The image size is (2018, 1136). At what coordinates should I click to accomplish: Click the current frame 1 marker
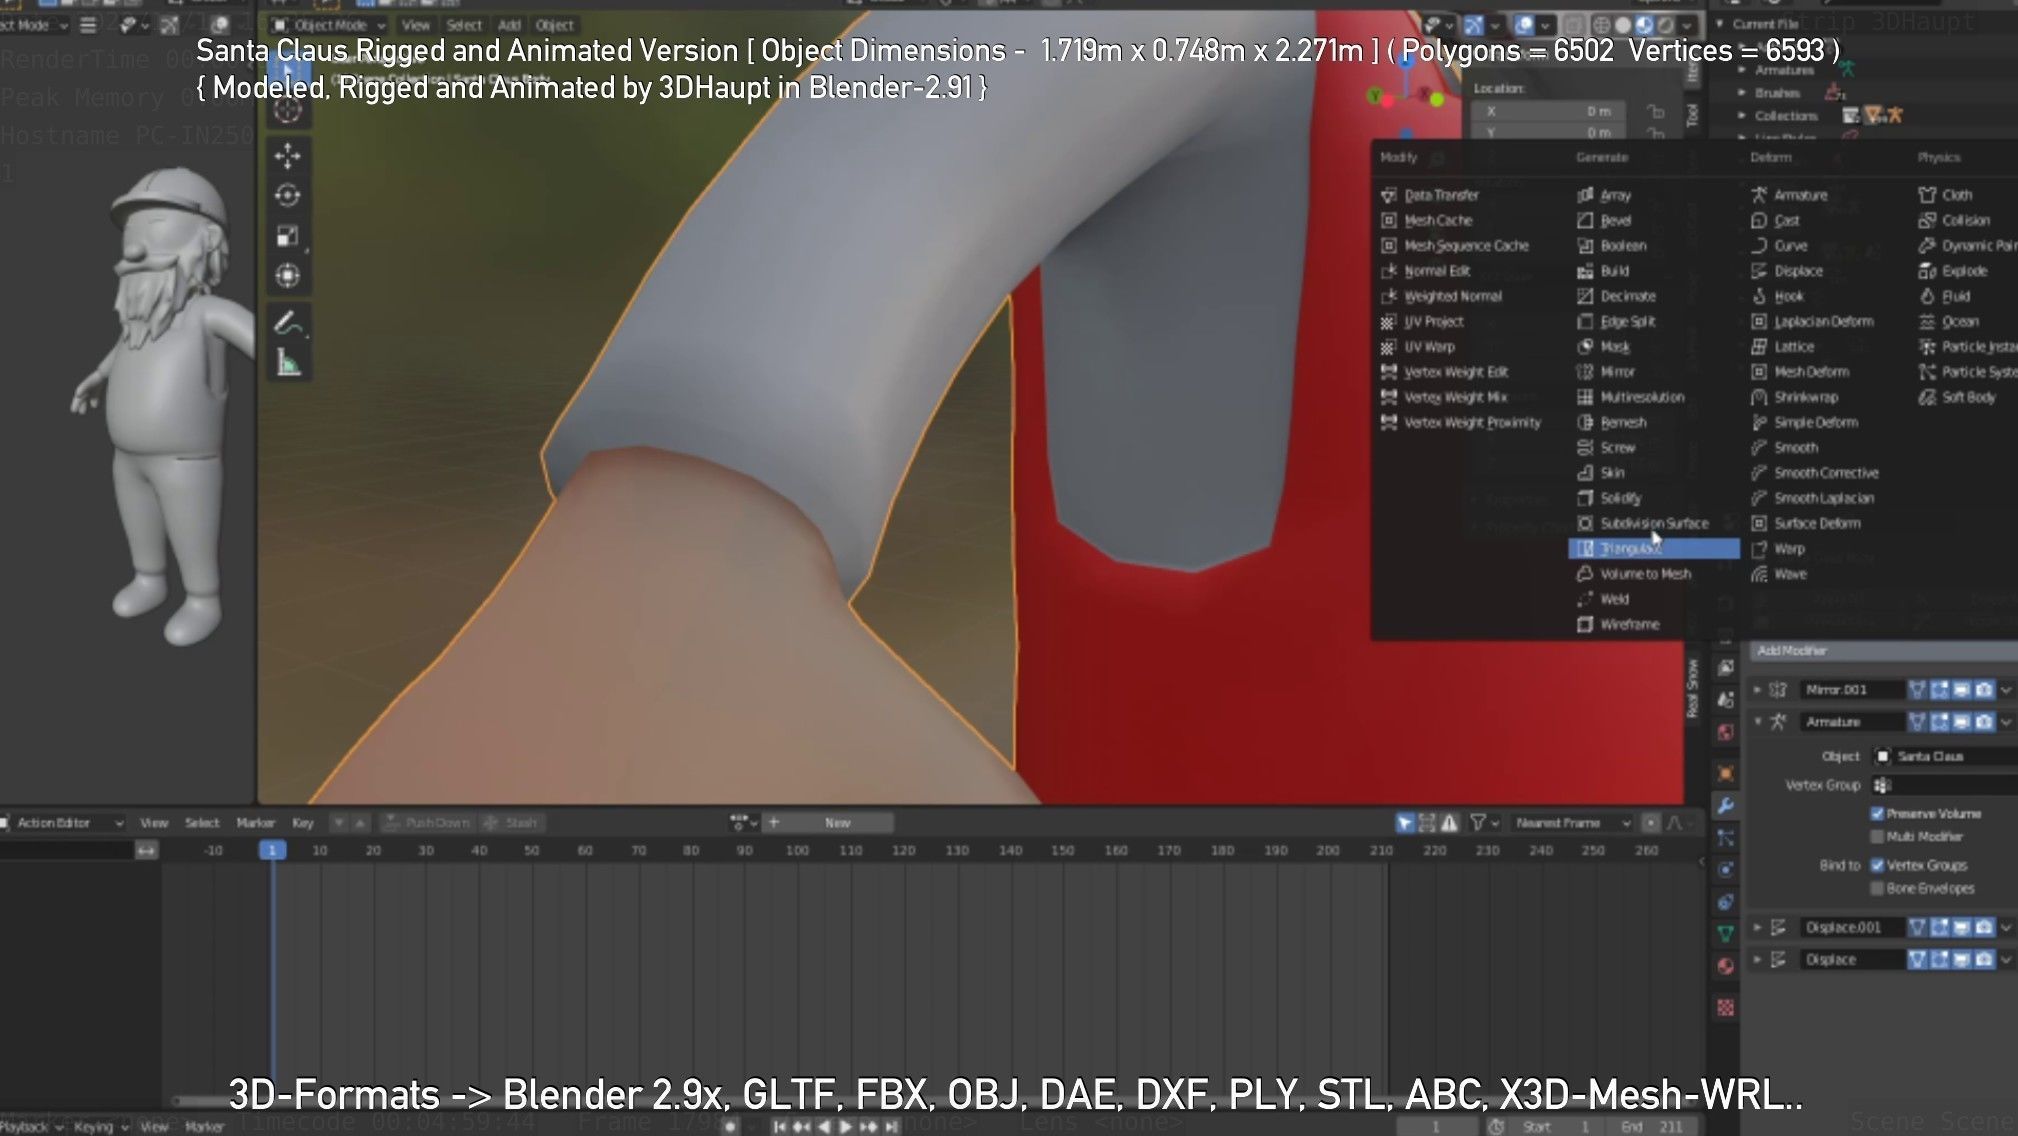pos(272,850)
